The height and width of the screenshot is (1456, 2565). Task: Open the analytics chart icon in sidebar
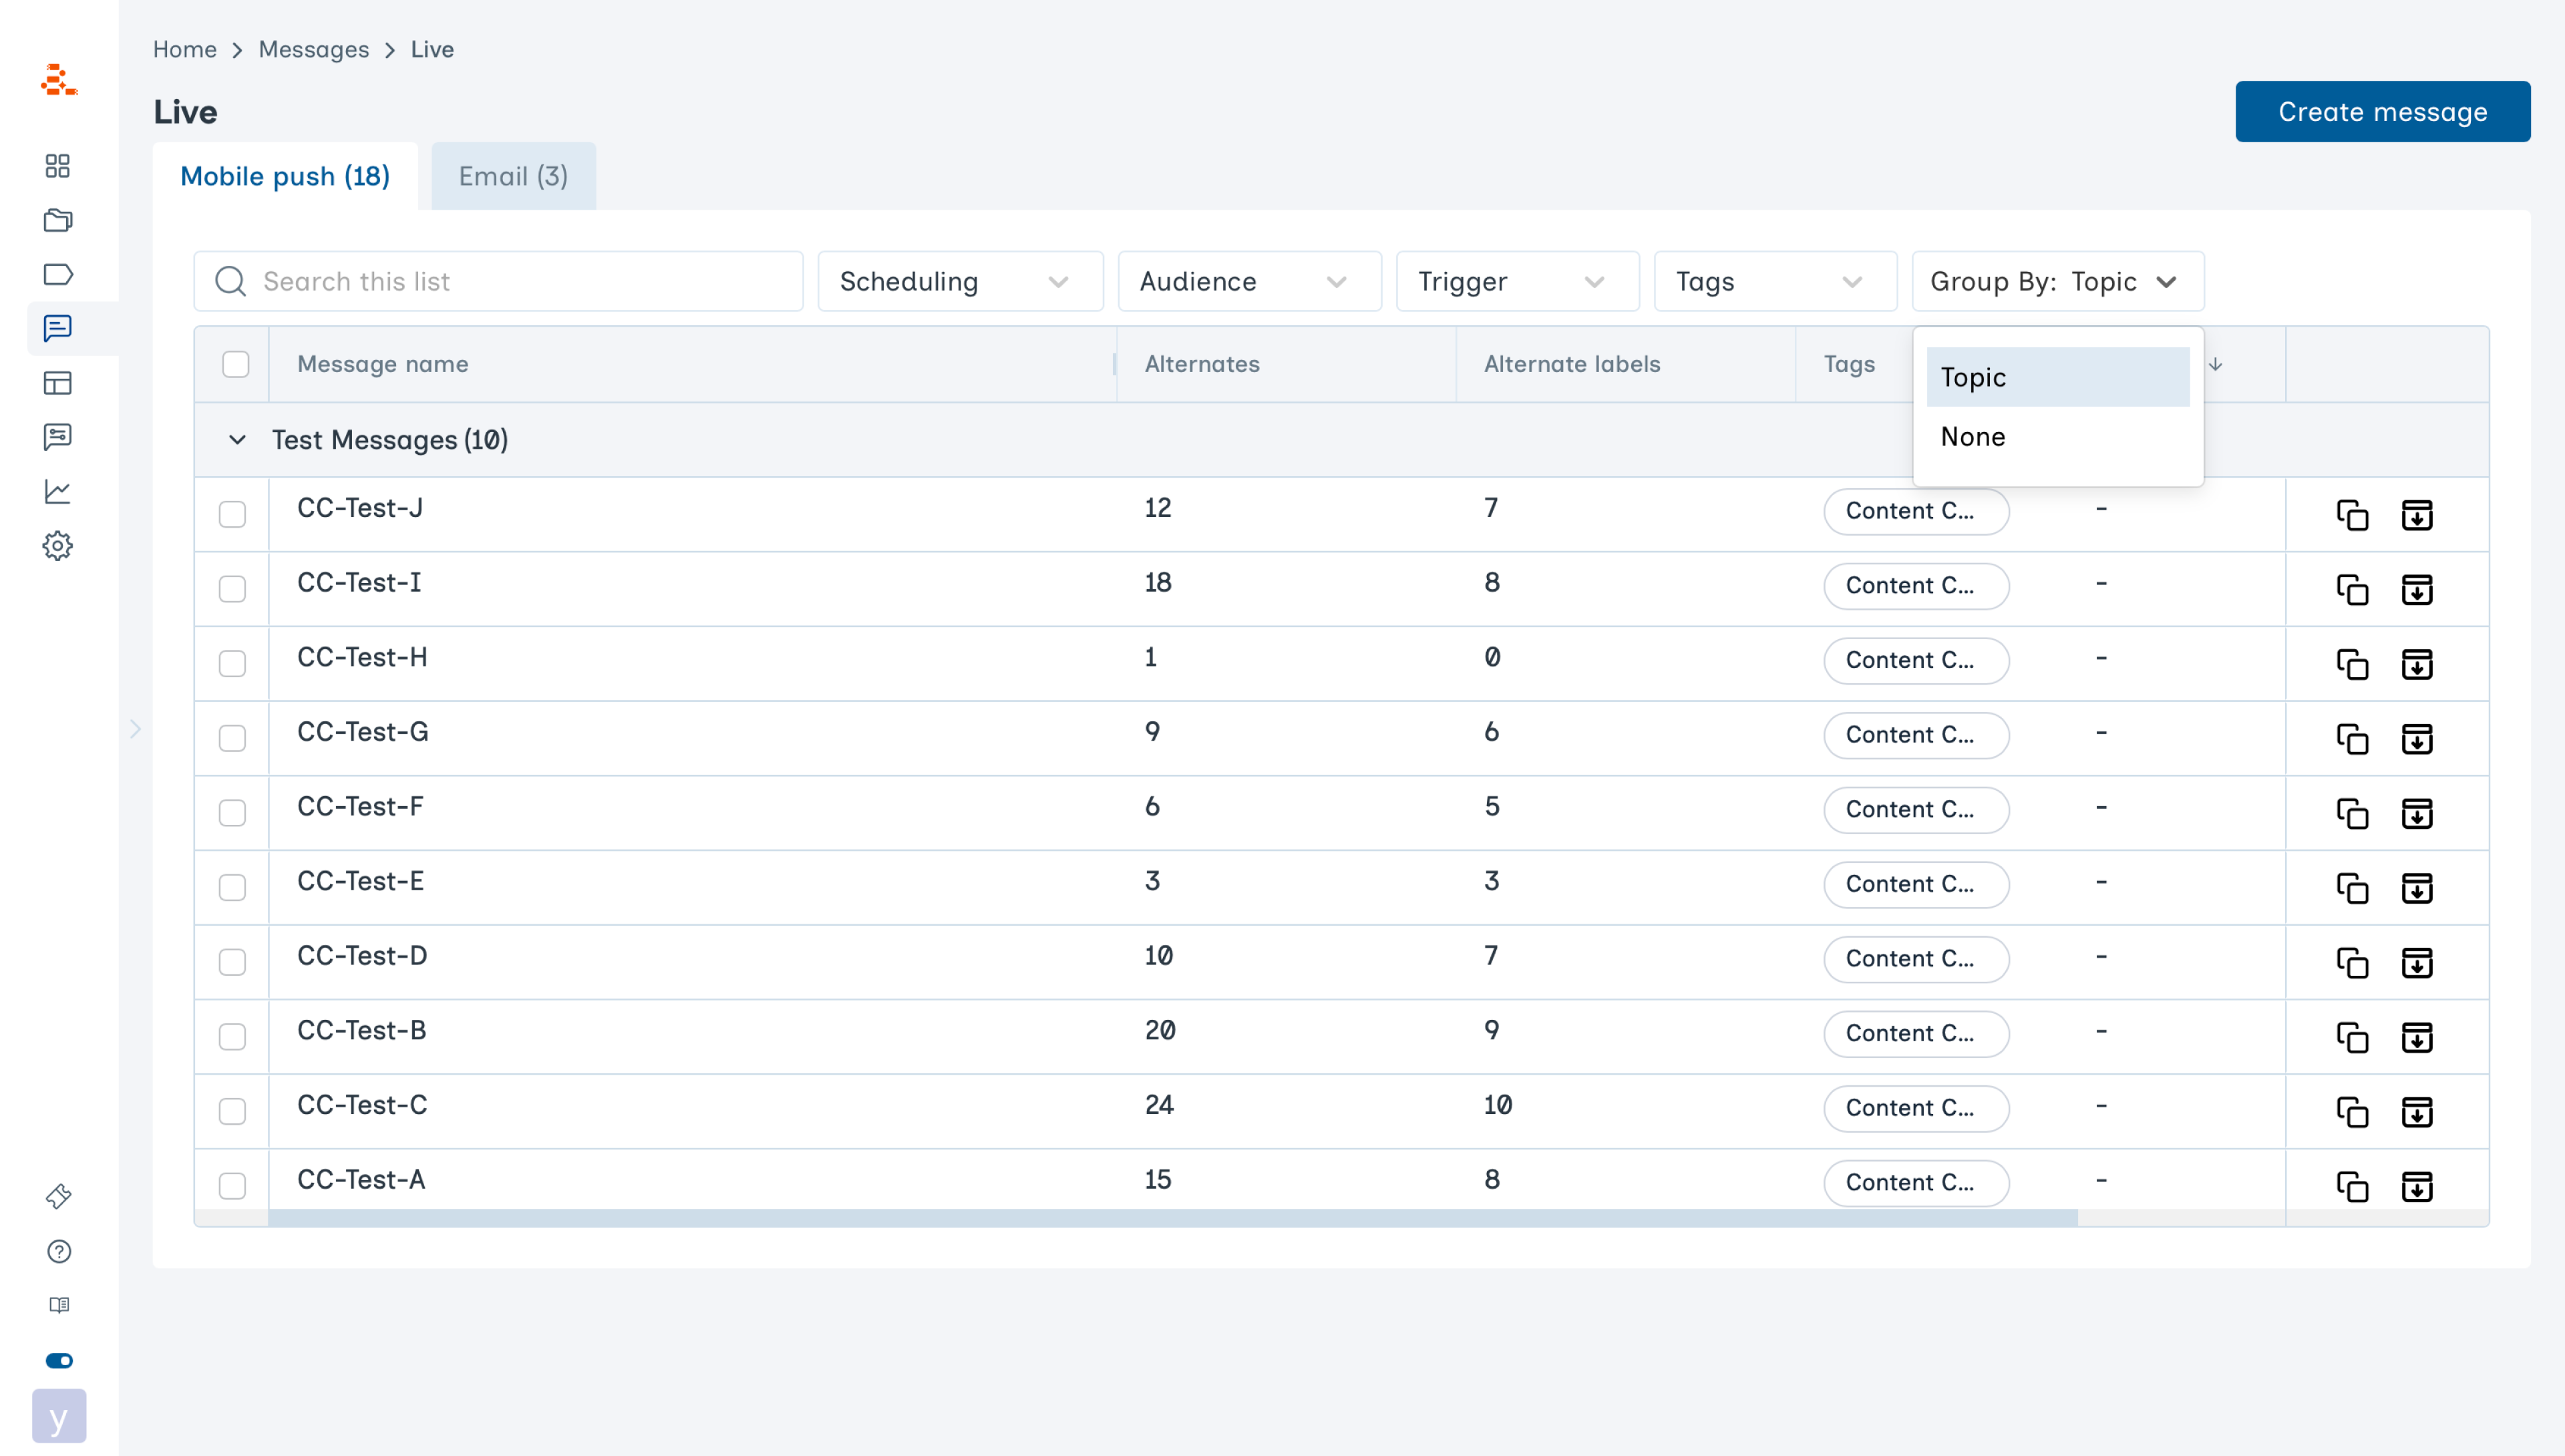pyautogui.click(x=58, y=491)
